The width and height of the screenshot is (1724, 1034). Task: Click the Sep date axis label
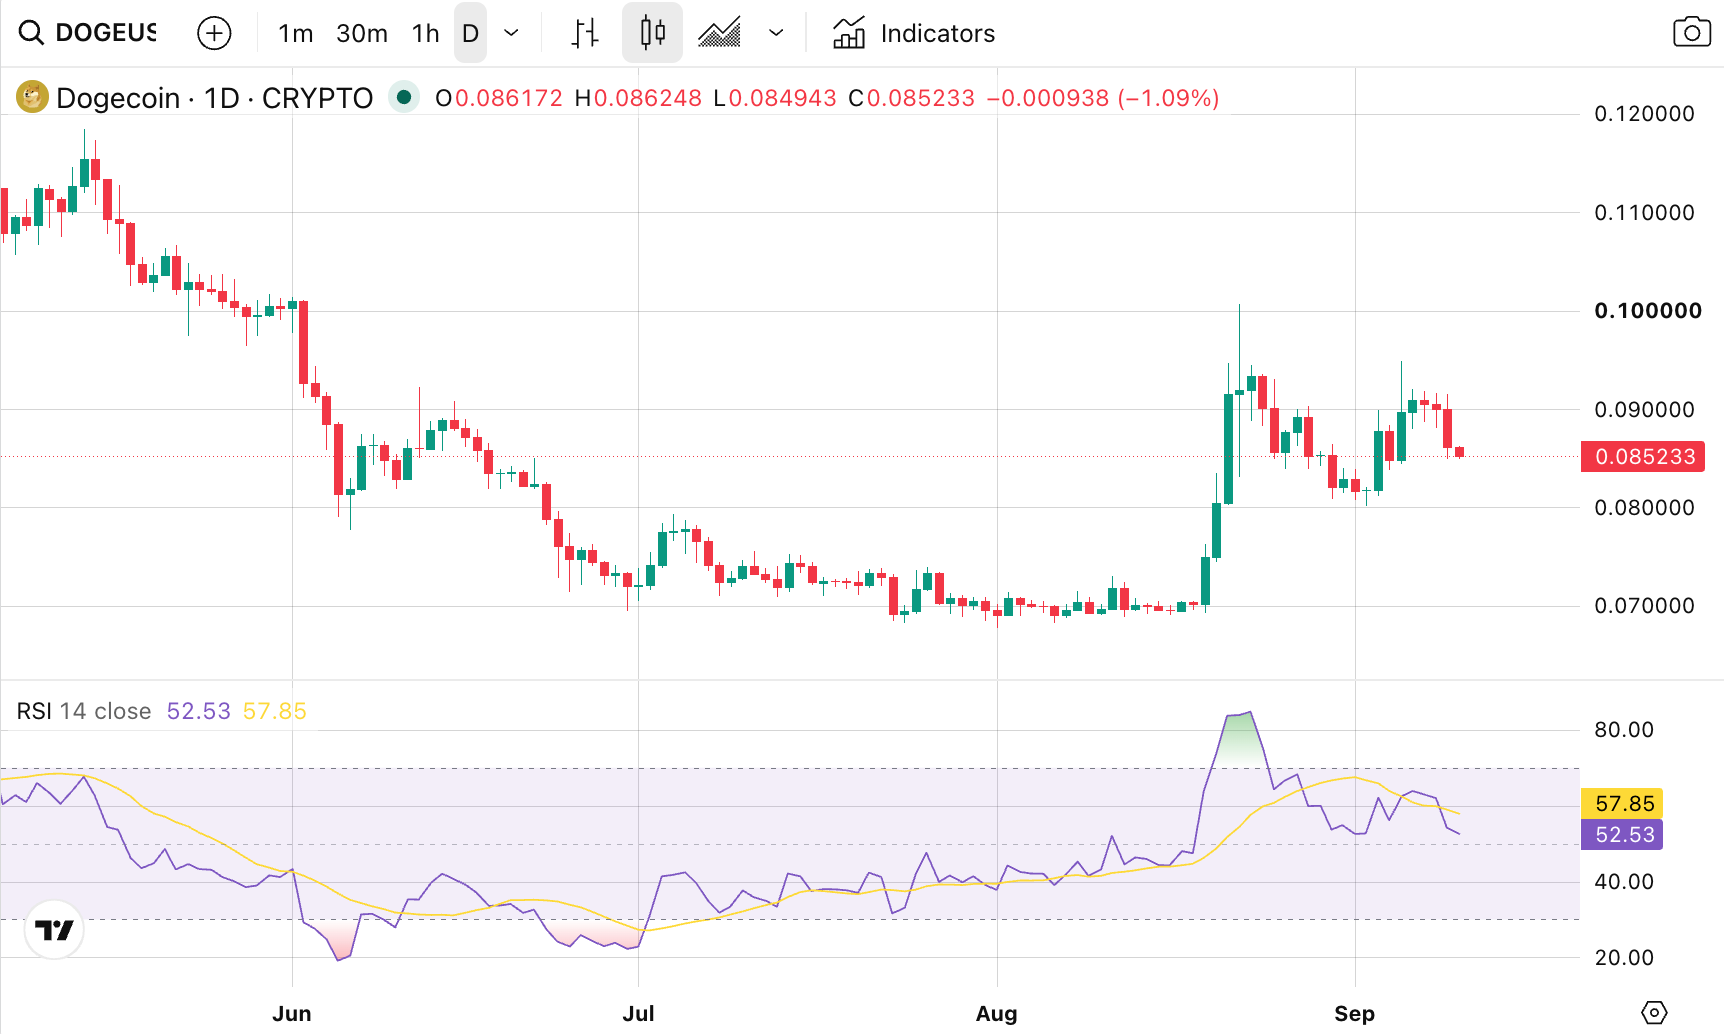(x=1354, y=1013)
